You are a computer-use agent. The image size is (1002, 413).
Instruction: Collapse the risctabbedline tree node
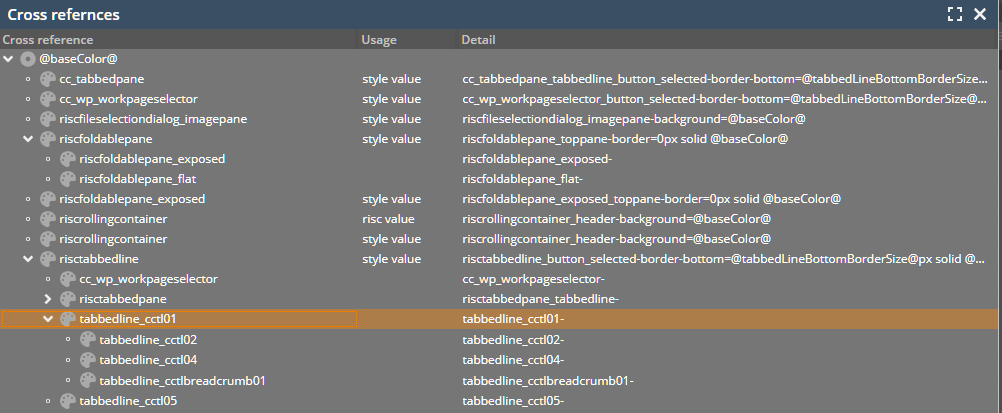pos(29,259)
